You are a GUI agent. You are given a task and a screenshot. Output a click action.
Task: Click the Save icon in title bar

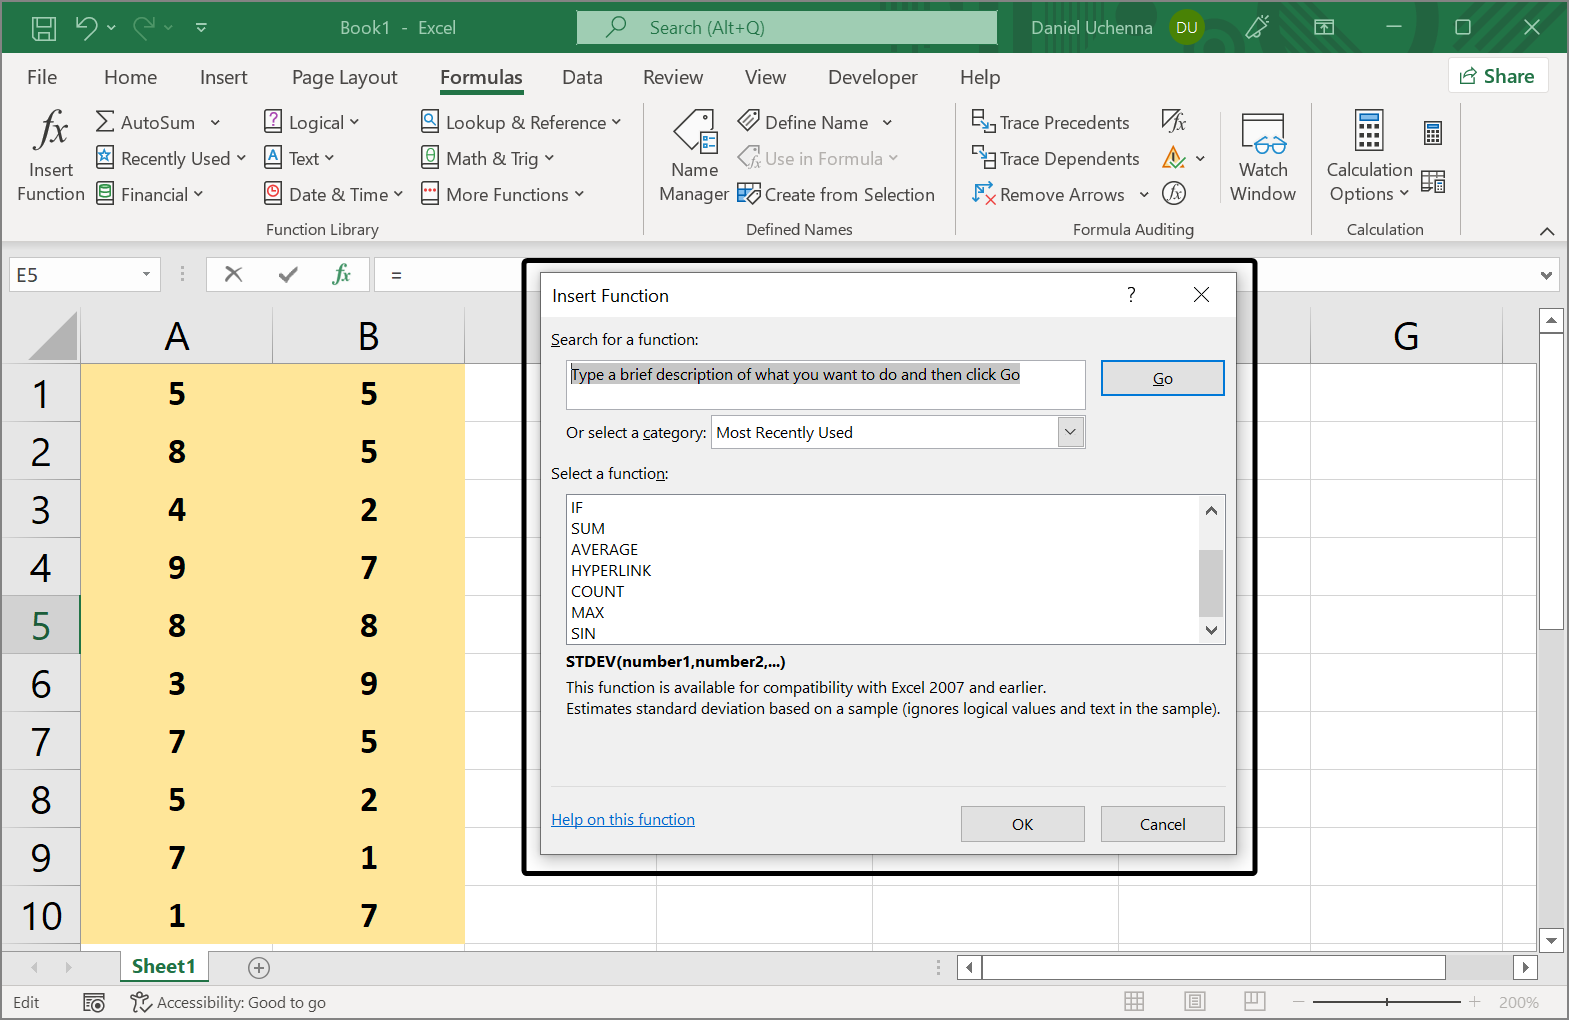tap(44, 28)
